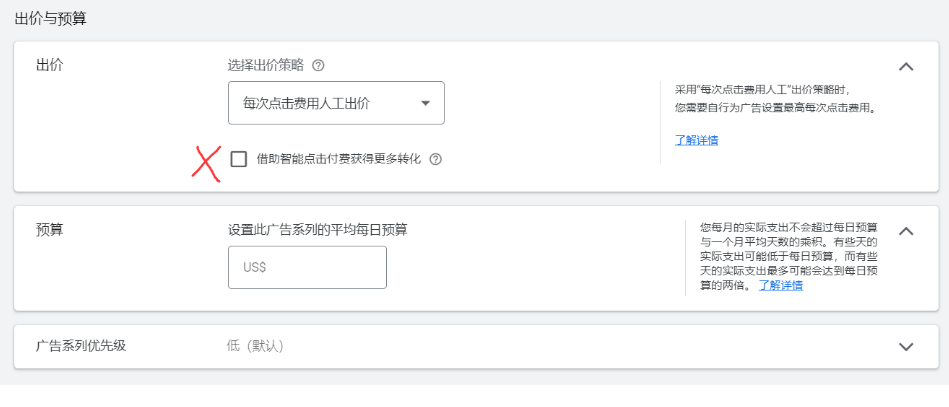The height and width of the screenshot is (407, 949).
Task: Click the 出价与预算 page heading
Action: pyautogui.click(x=50, y=18)
